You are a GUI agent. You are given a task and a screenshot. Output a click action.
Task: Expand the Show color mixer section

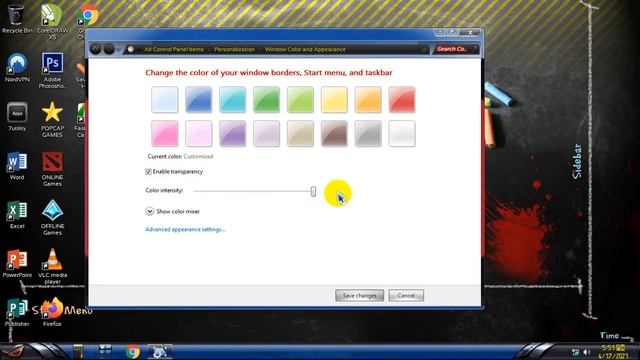[149, 211]
